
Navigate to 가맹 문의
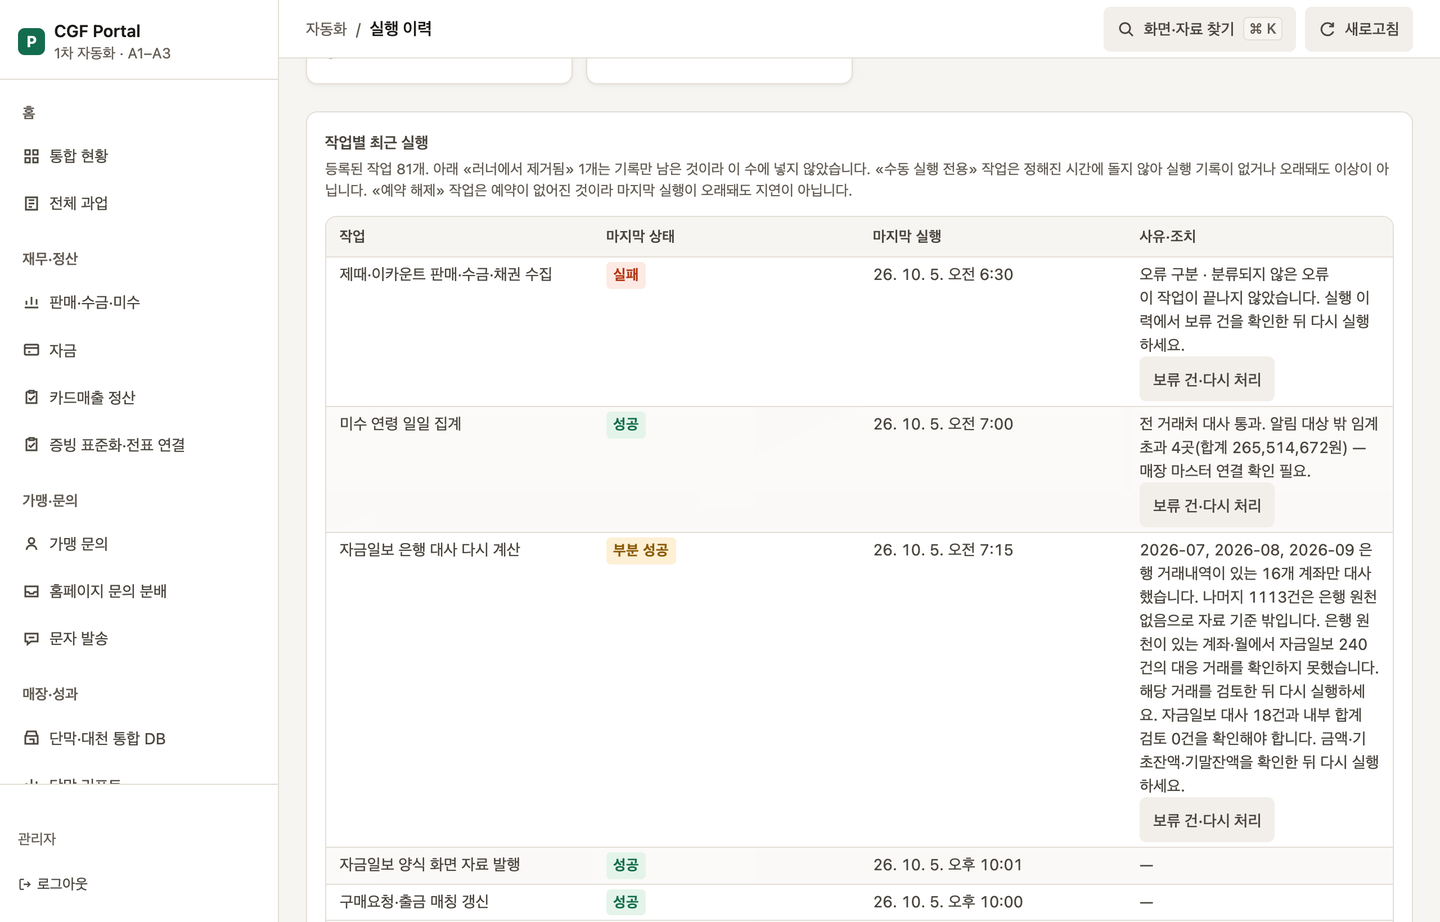139,544
